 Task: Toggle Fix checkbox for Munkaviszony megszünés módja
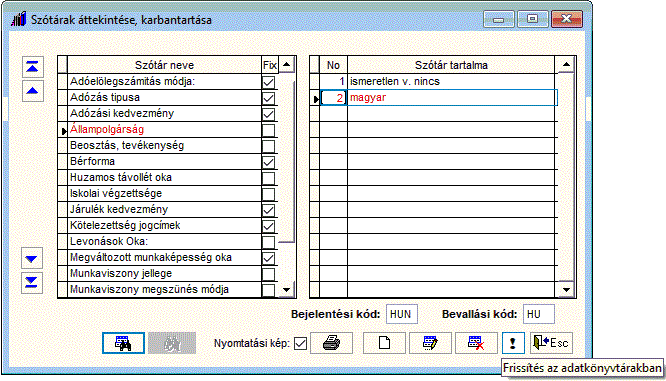pyautogui.click(x=268, y=290)
